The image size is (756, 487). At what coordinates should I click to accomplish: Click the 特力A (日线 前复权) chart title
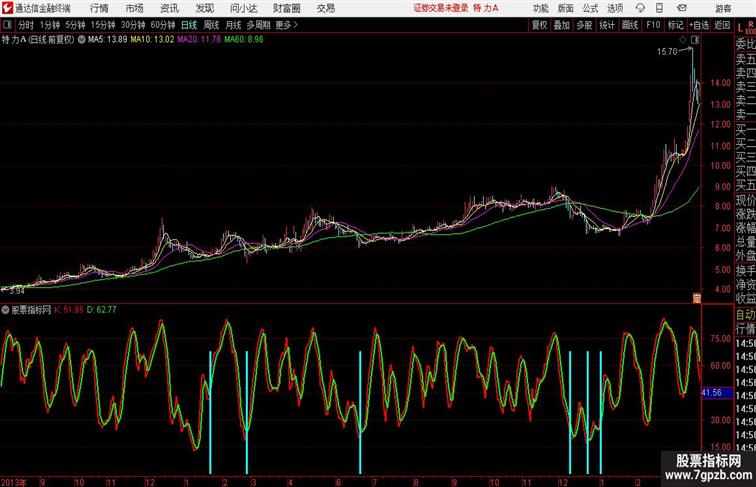click(38, 40)
